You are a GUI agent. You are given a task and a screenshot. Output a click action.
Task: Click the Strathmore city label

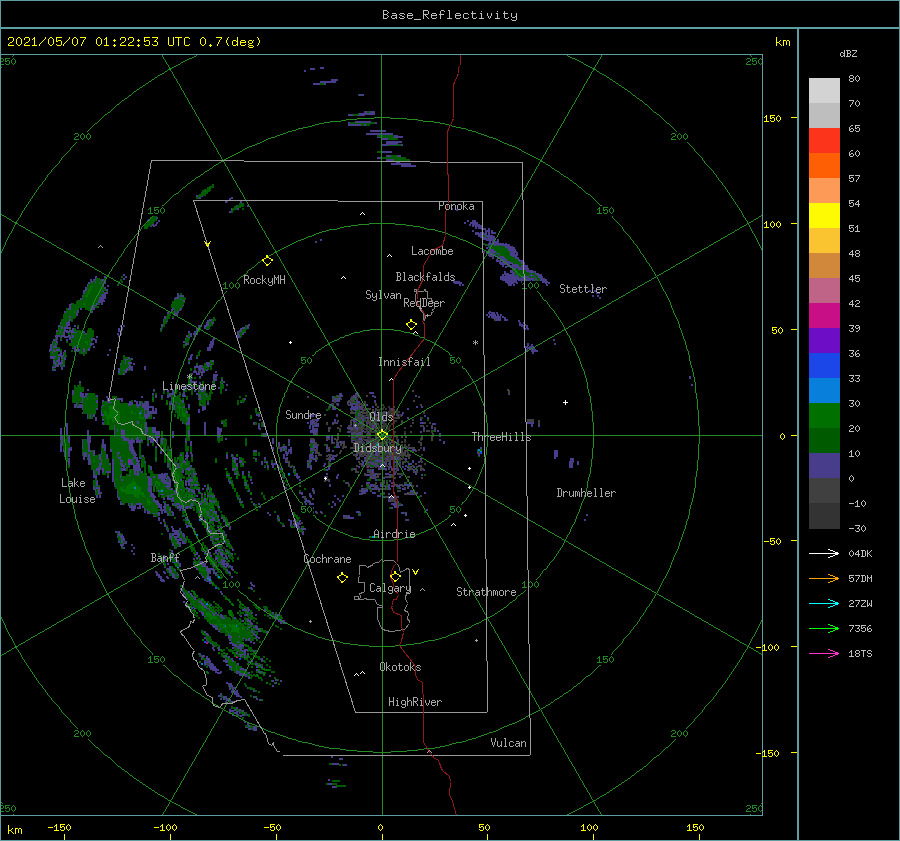tap(486, 592)
